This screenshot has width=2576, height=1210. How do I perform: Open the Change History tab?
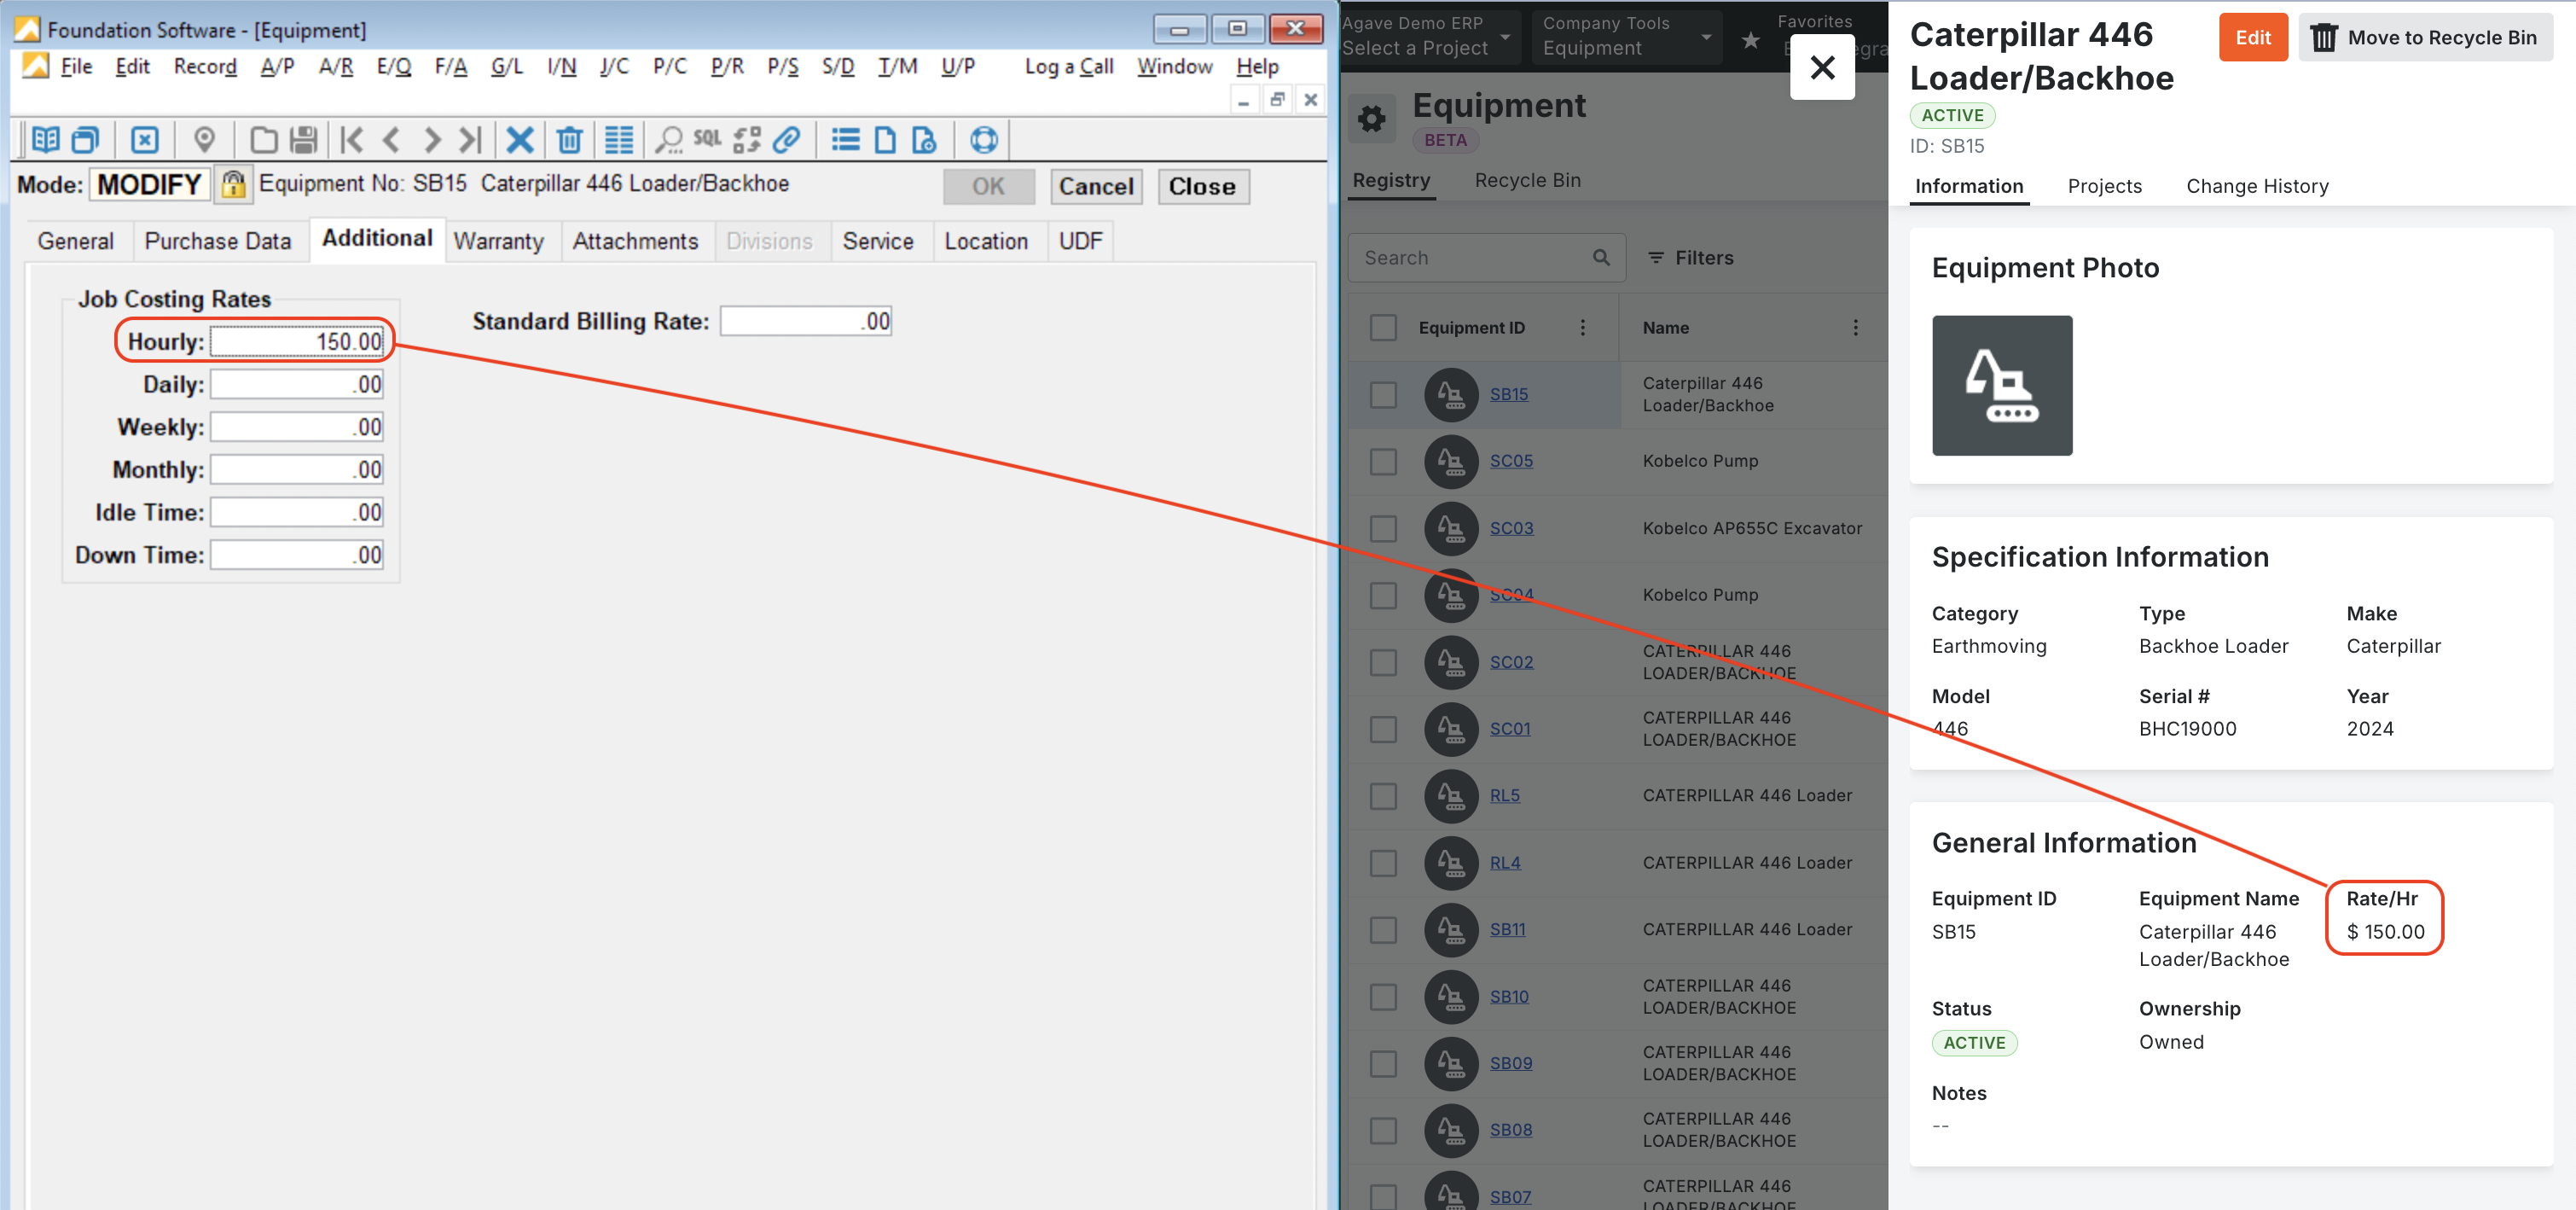point(2257,186)
